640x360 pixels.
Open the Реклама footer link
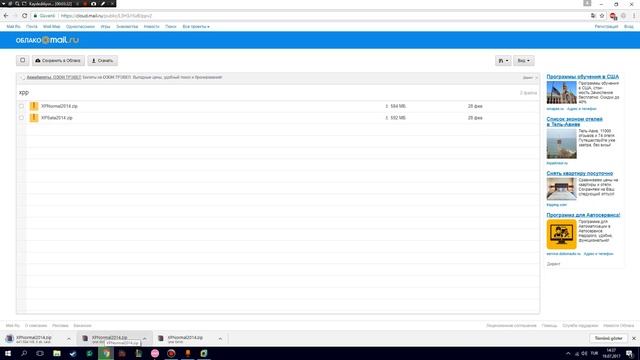tap(60, 326)
